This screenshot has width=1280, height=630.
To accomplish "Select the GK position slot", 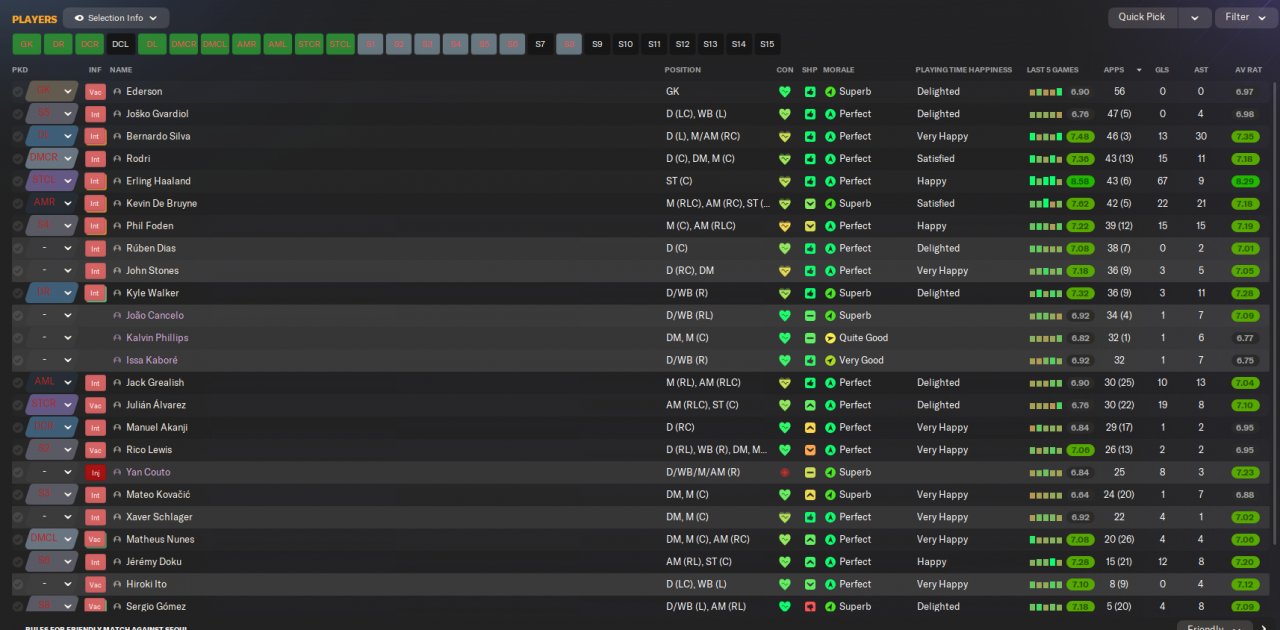I will point(27,44).
